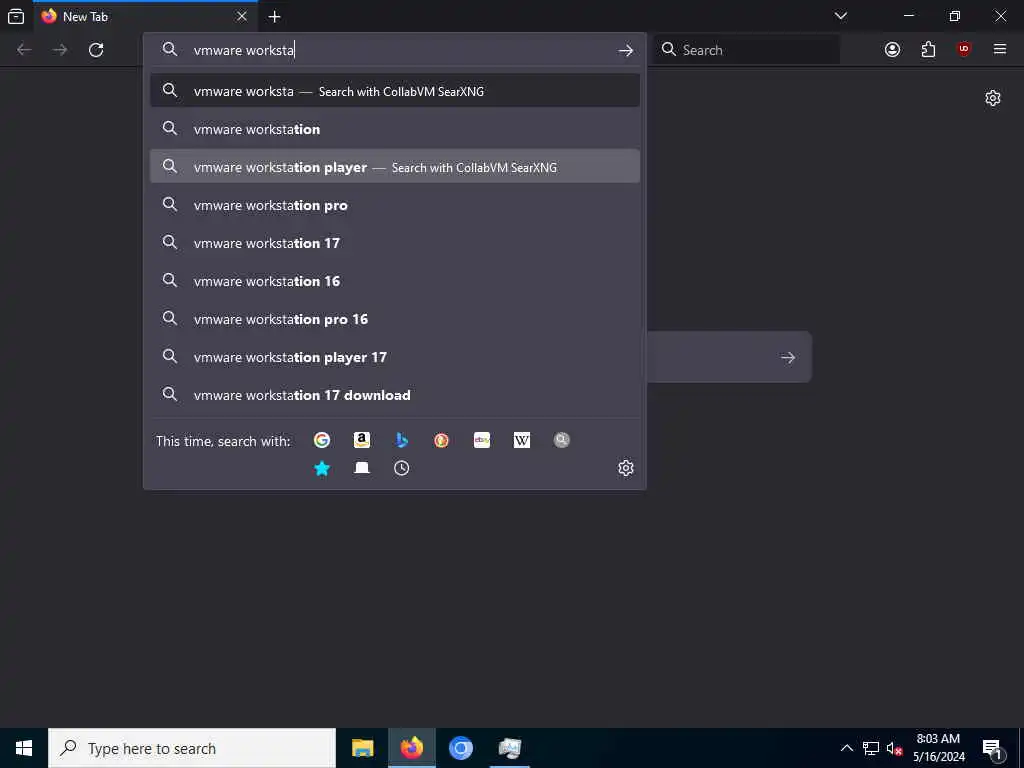Open the Firefox application hamburger menu
This screenshot has width=1024, height=768.
1000,50
